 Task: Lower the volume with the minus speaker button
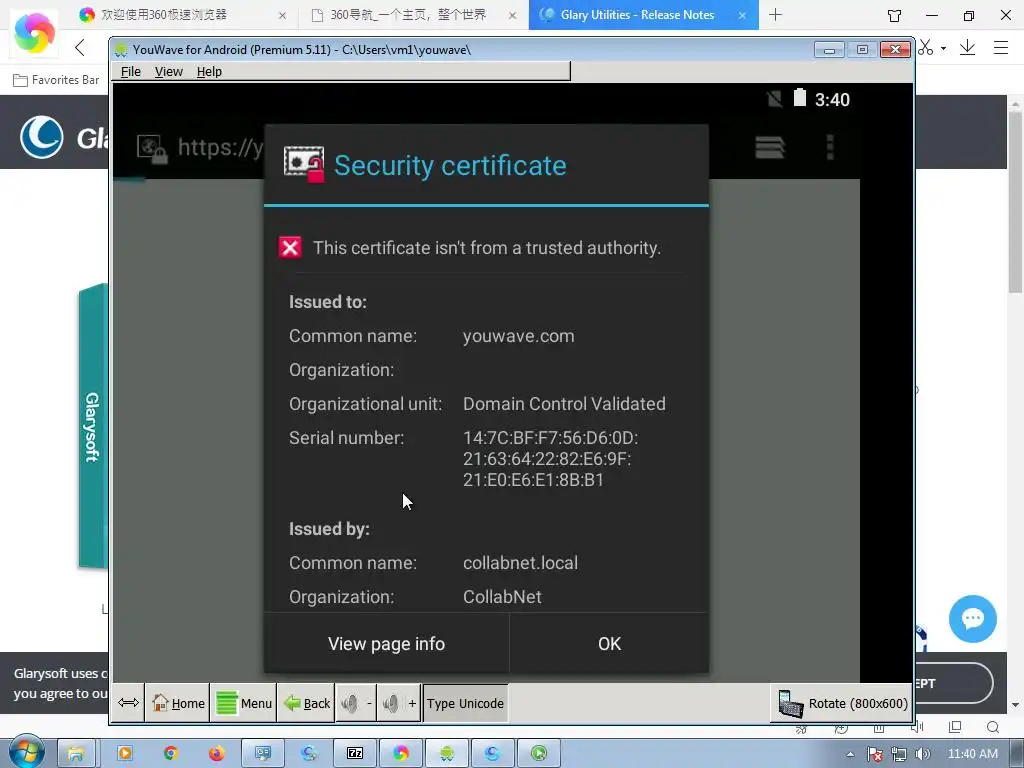tap(356, 703)
